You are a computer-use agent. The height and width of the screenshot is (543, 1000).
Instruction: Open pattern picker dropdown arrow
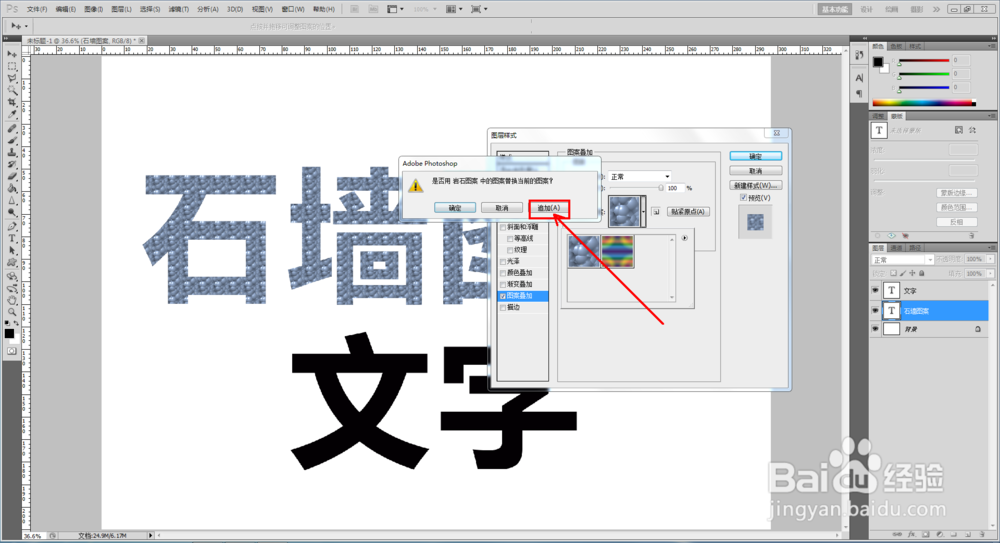pyautogui.click(x=643, y=212)
